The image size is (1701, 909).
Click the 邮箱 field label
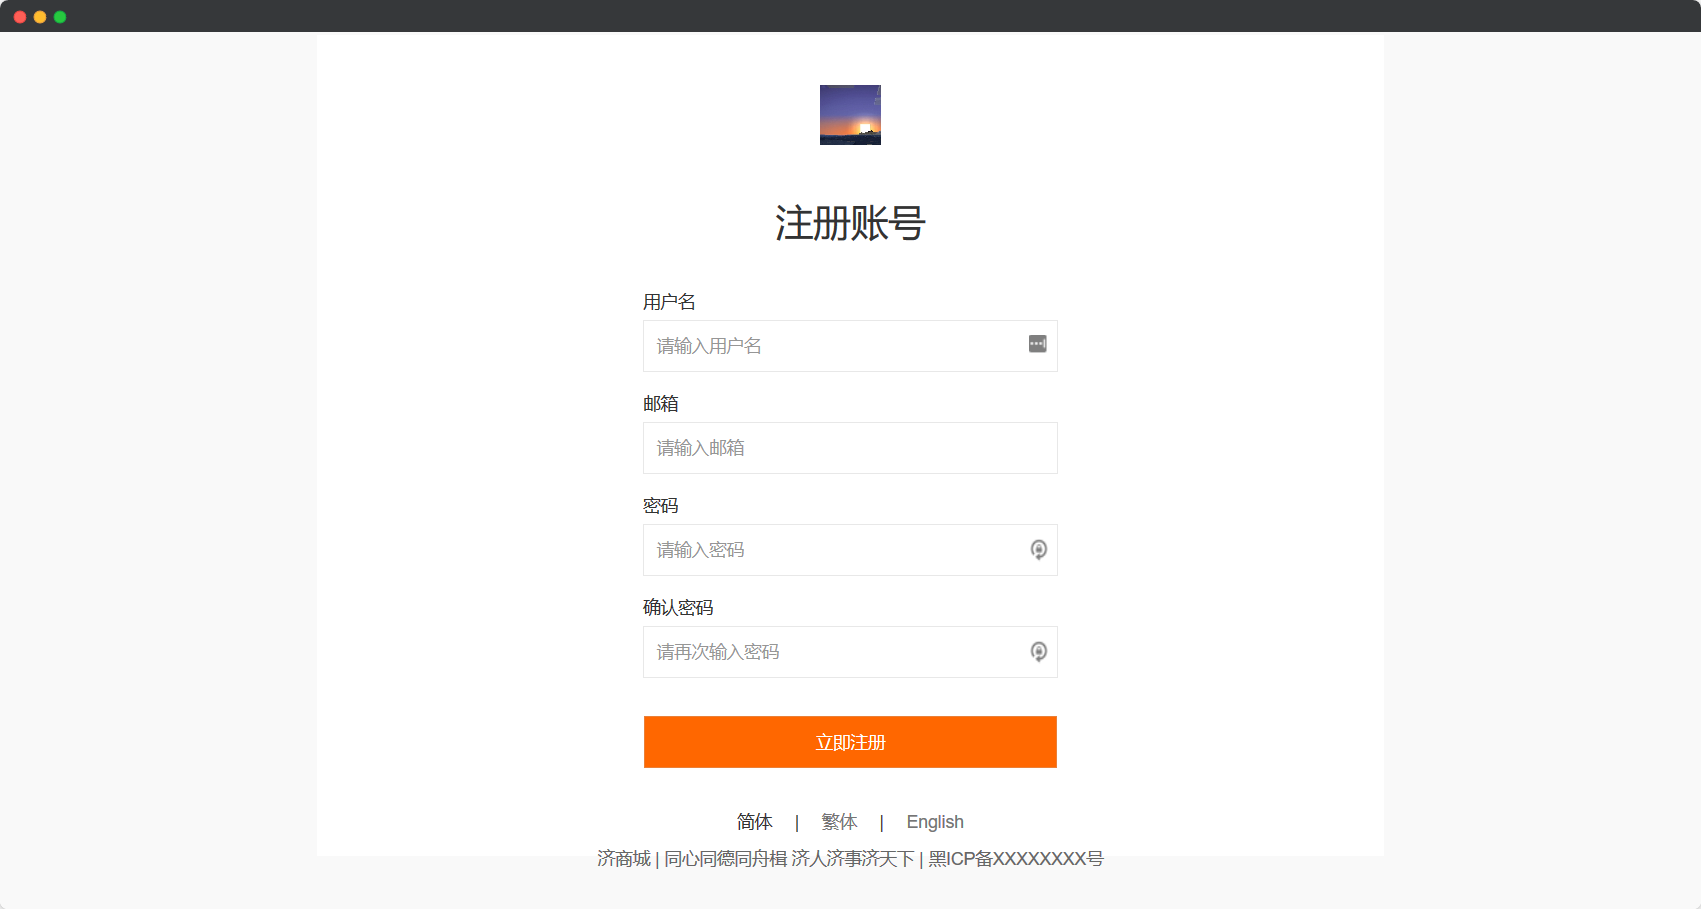pyautogui.click(x=661, y=404)
